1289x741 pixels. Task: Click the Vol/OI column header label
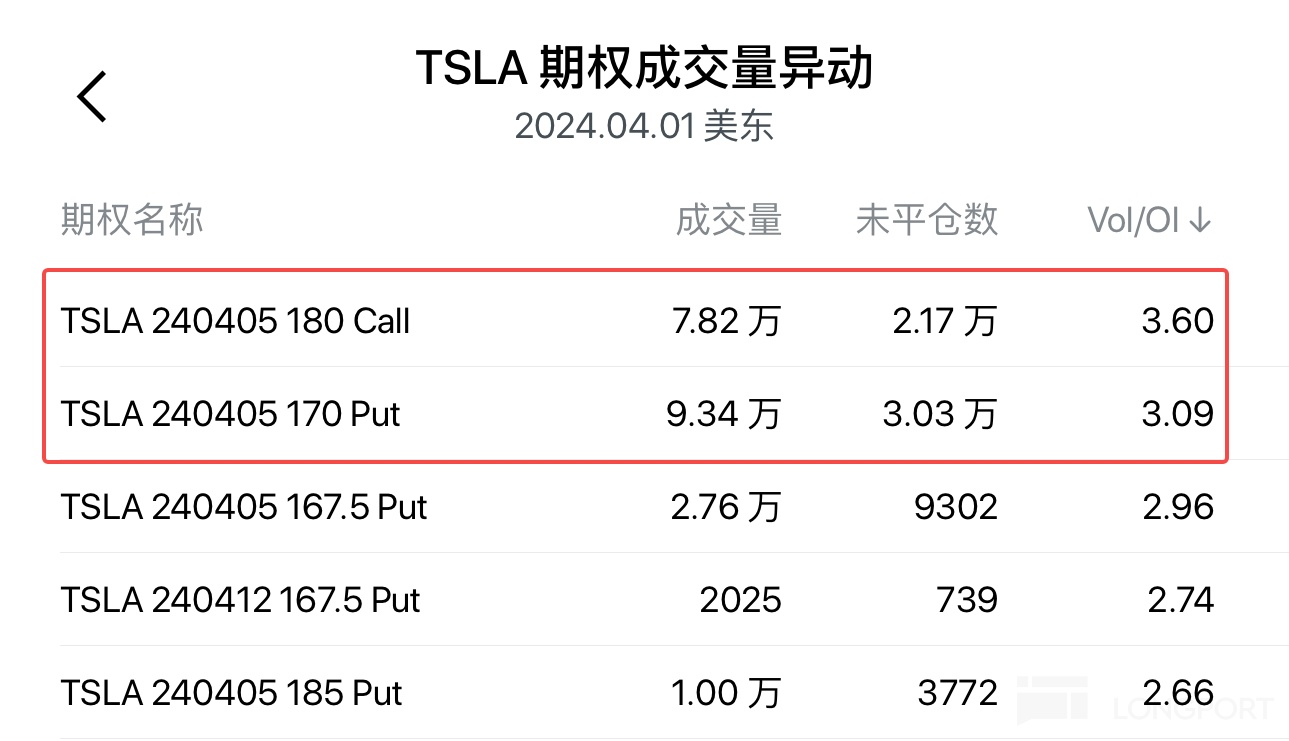click(x=1134, y=220)
